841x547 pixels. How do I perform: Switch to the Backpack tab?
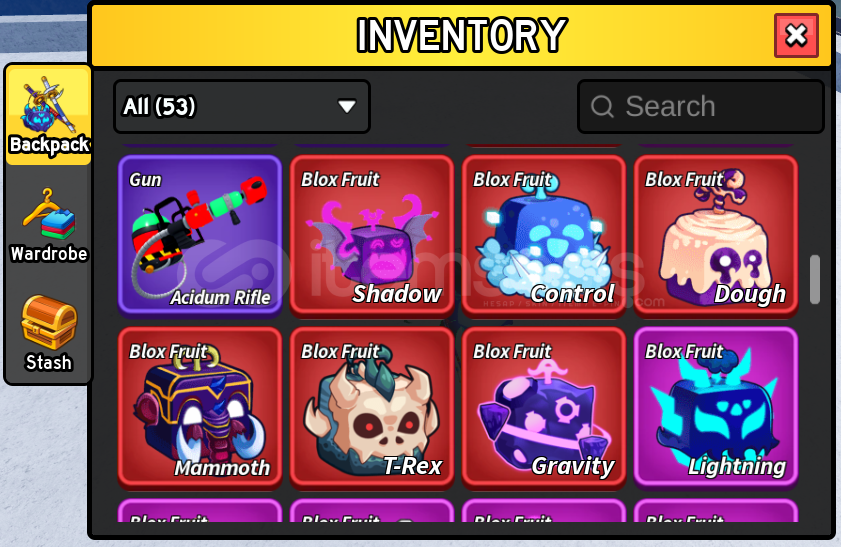tap(49, 115)
